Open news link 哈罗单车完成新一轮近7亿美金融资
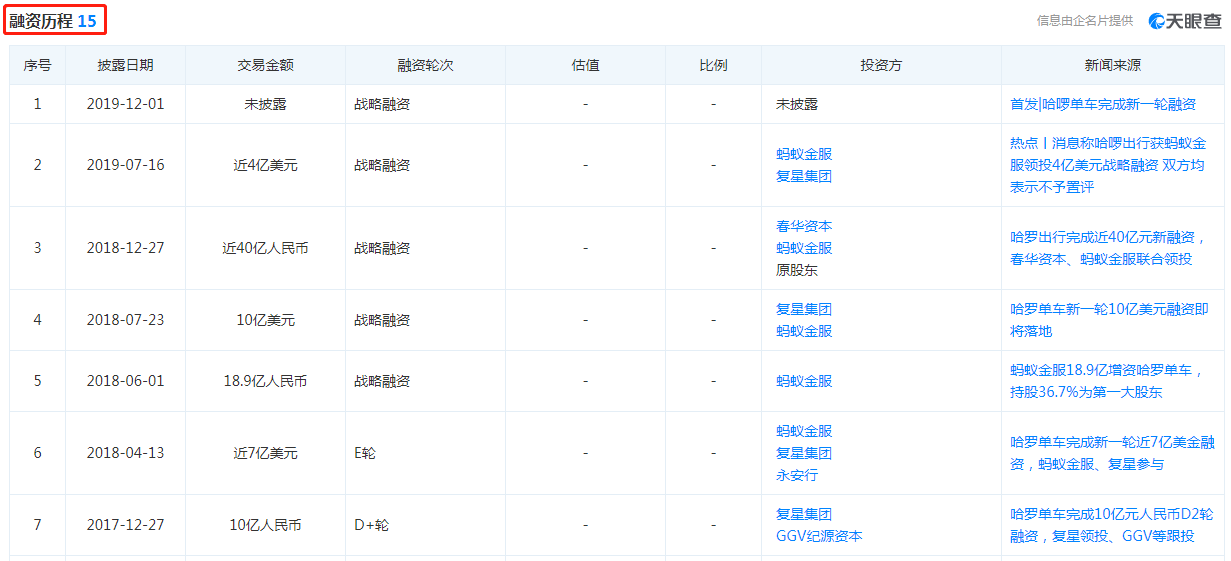1231x561 pixels. [x=1112, y=453]
